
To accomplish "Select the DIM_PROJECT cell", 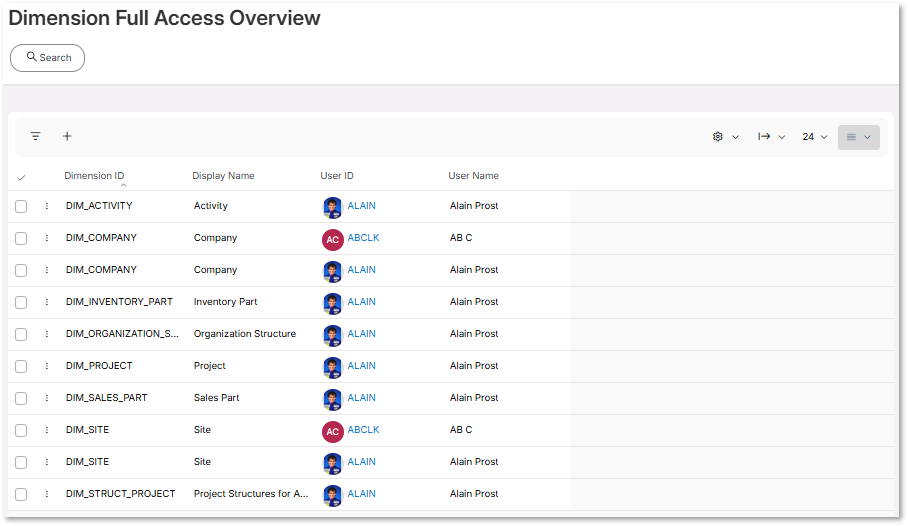I will click(x=99, y=366).
